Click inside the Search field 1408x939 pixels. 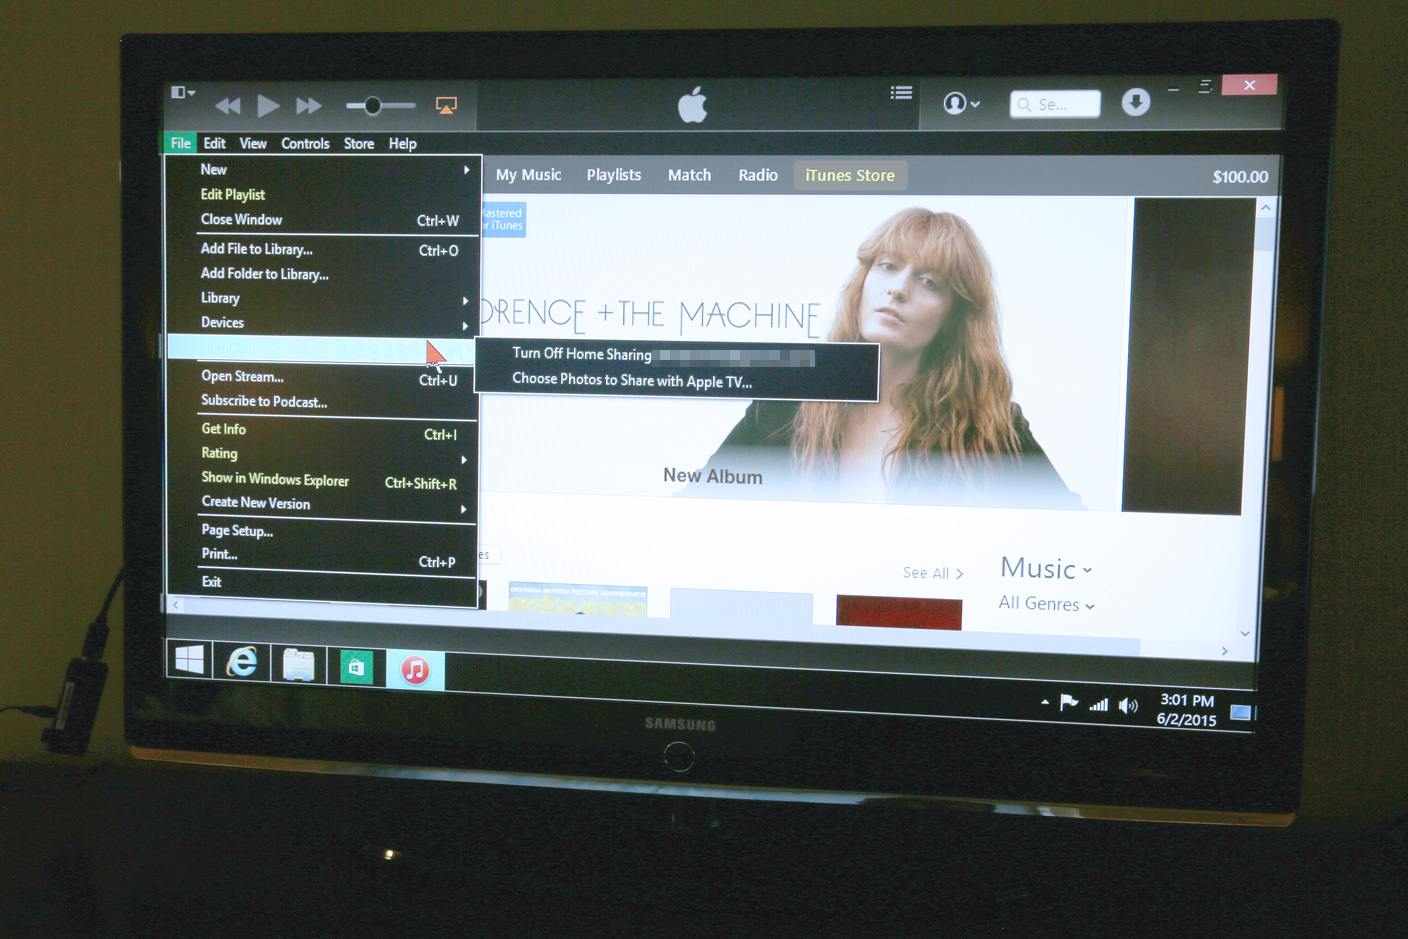[1055, 103]
